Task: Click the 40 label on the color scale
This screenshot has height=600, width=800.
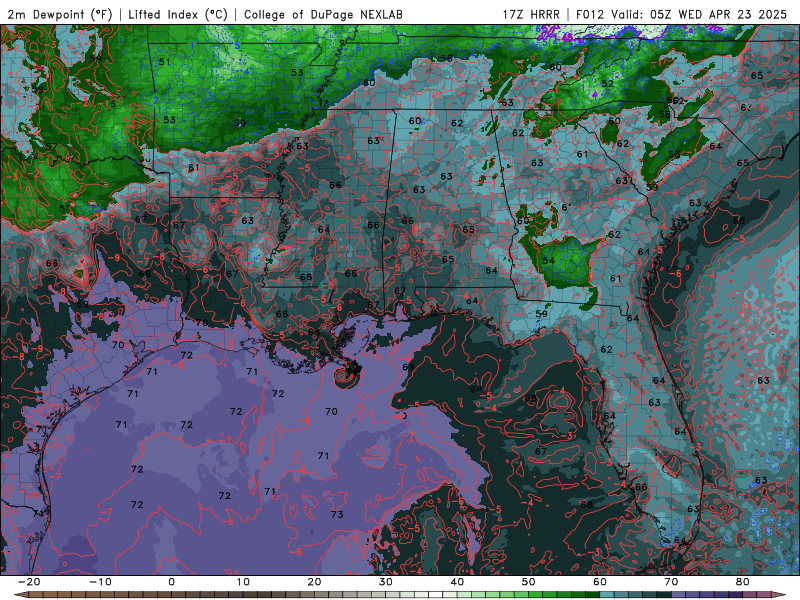Action: (457, 582)
